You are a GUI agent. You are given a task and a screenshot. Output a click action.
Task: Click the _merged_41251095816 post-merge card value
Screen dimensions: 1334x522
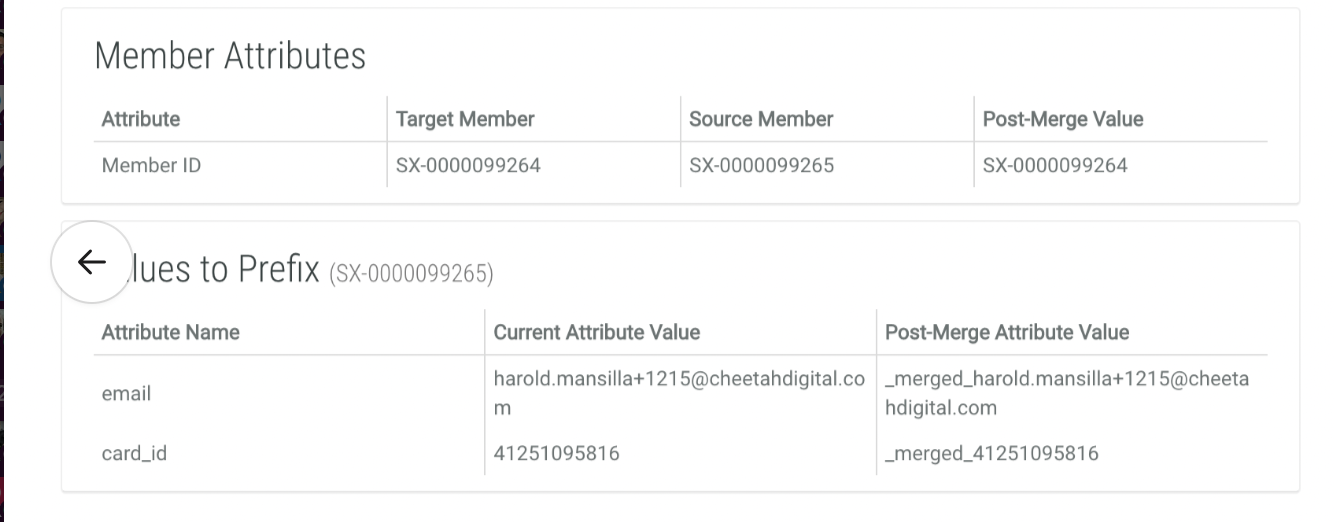[991, 454]
